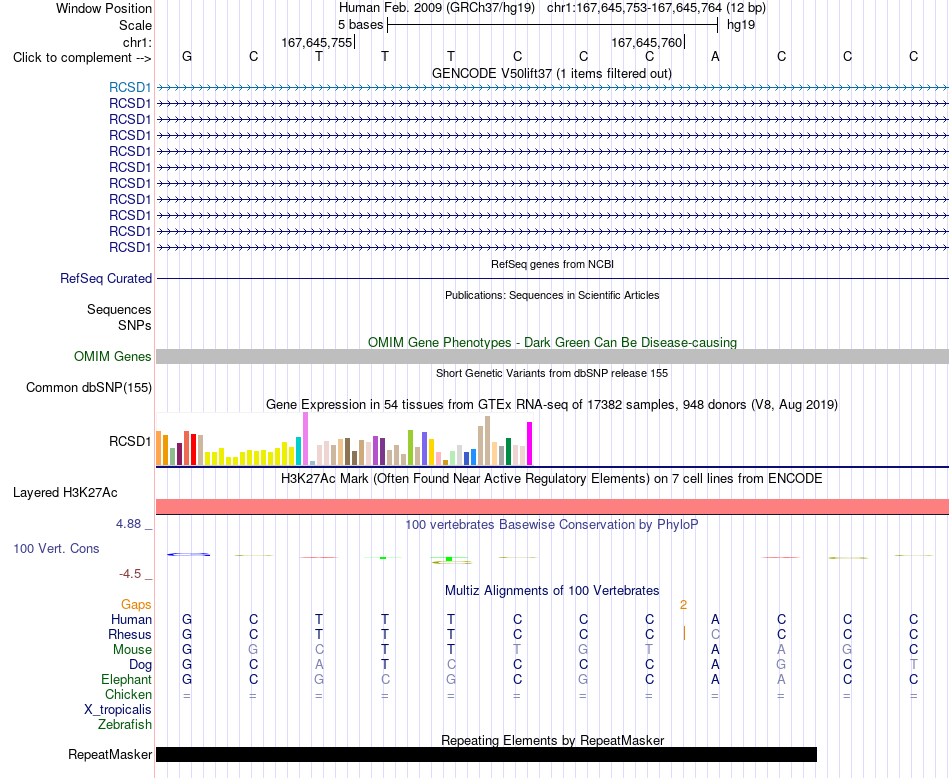The height and width of the screenshot is (778, 950).
Task: Open the GTEx Gene Expression track title
Action: coord(552,405)
